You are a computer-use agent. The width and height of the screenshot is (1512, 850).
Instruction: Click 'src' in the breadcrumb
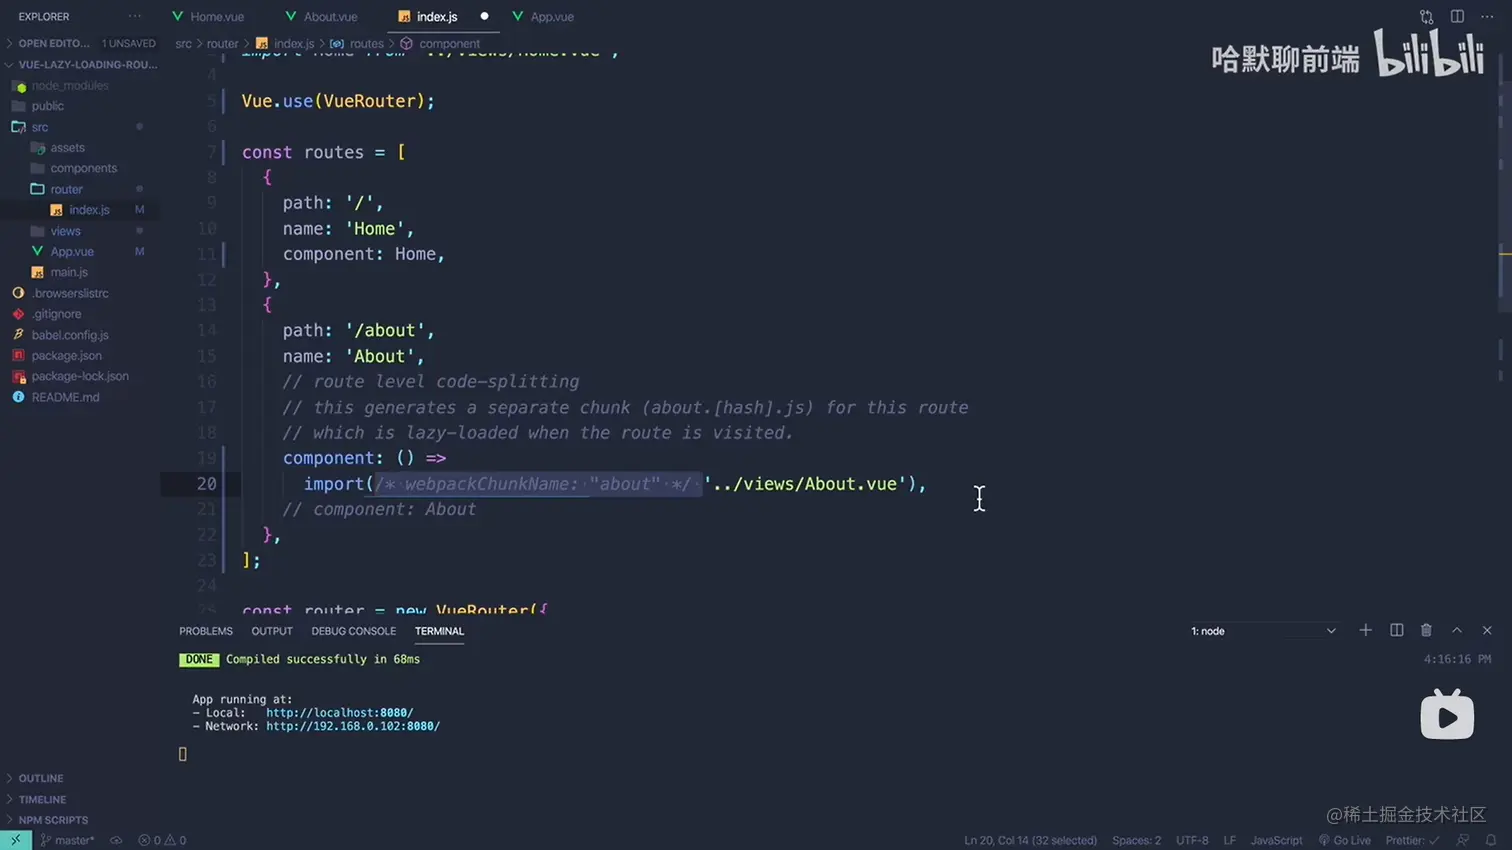click(x=183, y=44)
